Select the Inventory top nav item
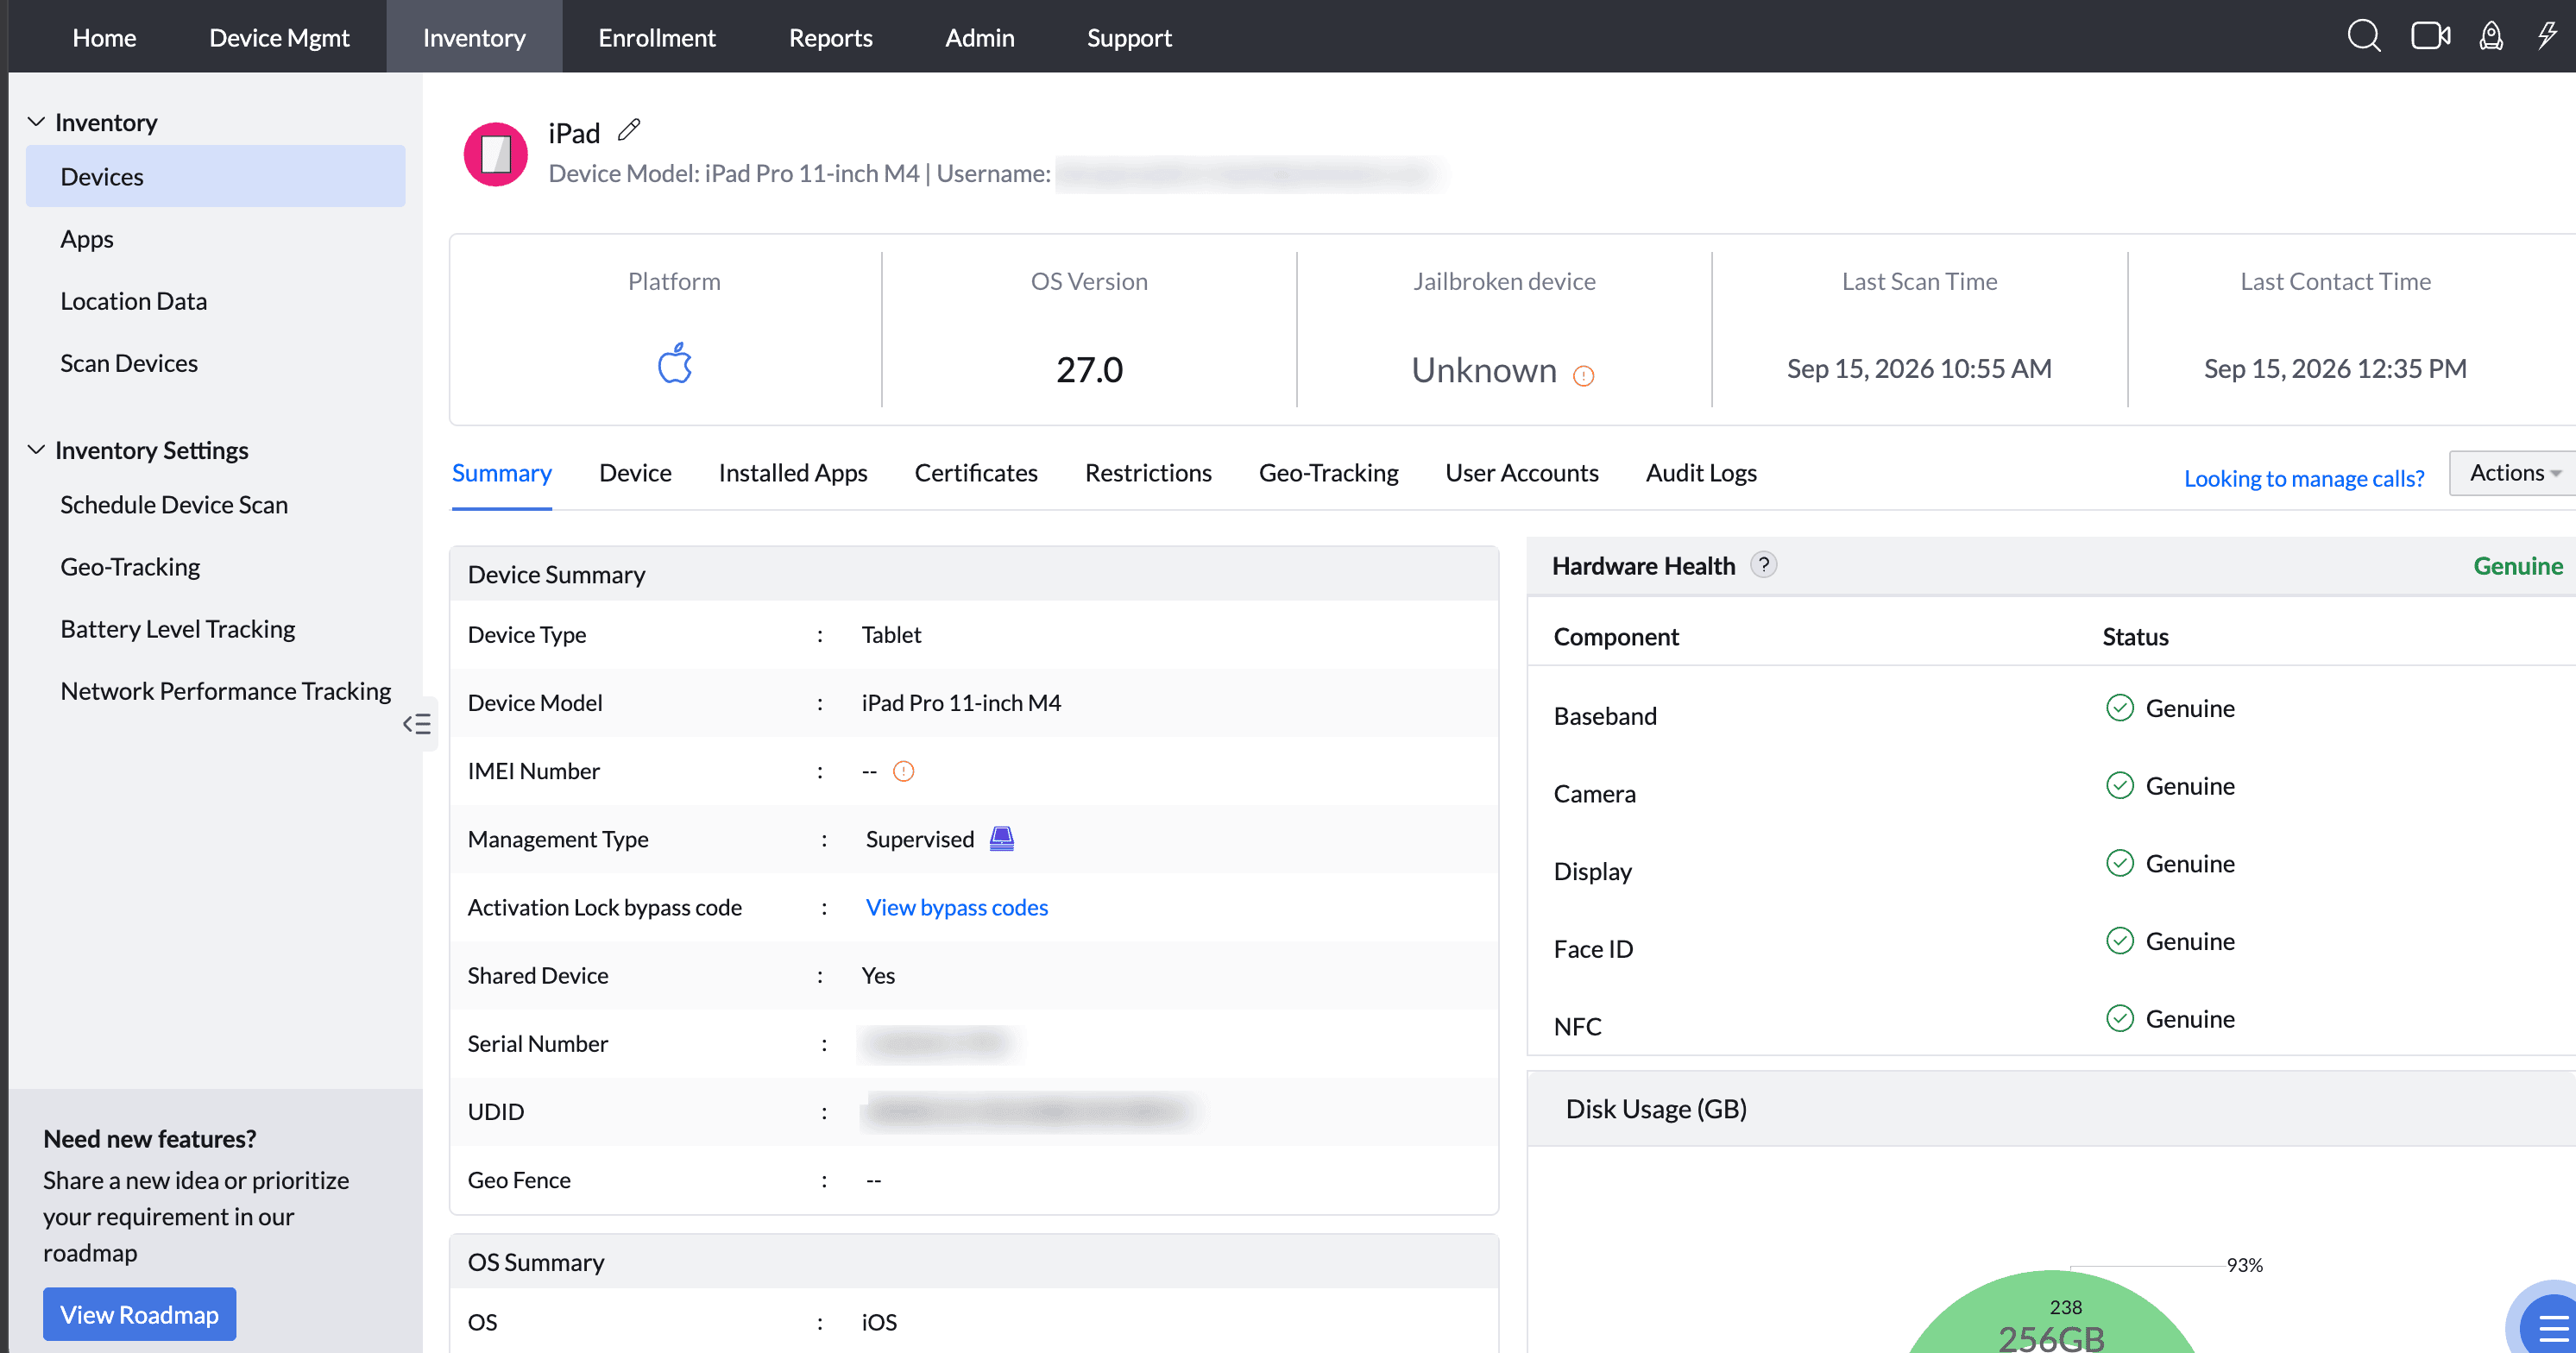The image size is (2576, 1353). click(474, 37)
